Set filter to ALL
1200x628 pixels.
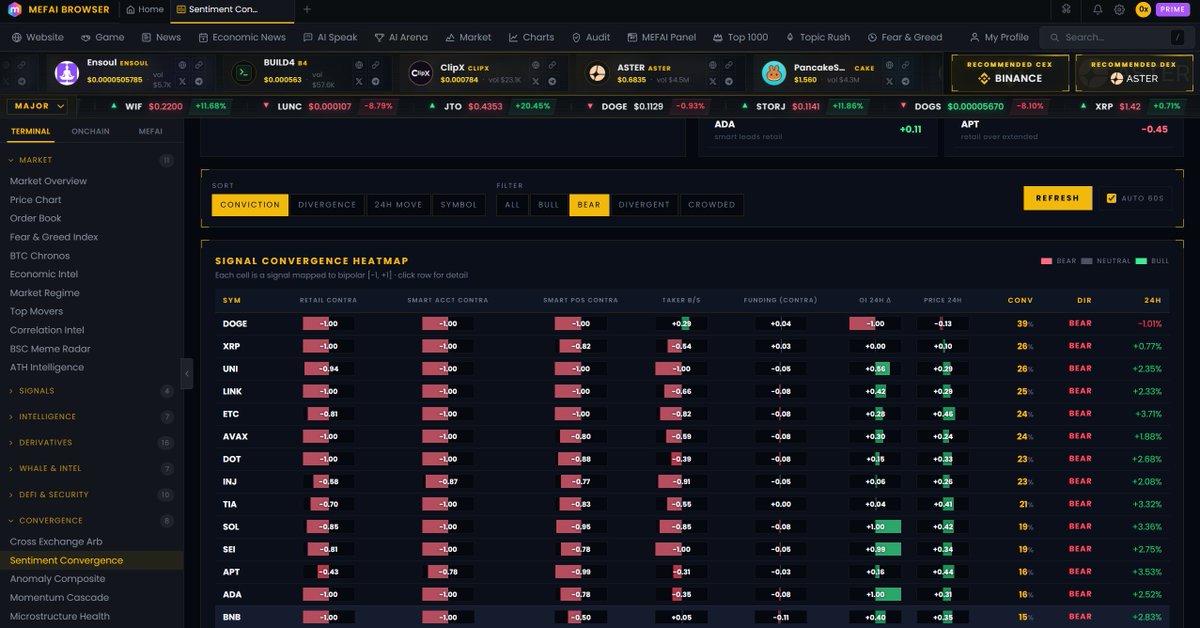point(512,205)
